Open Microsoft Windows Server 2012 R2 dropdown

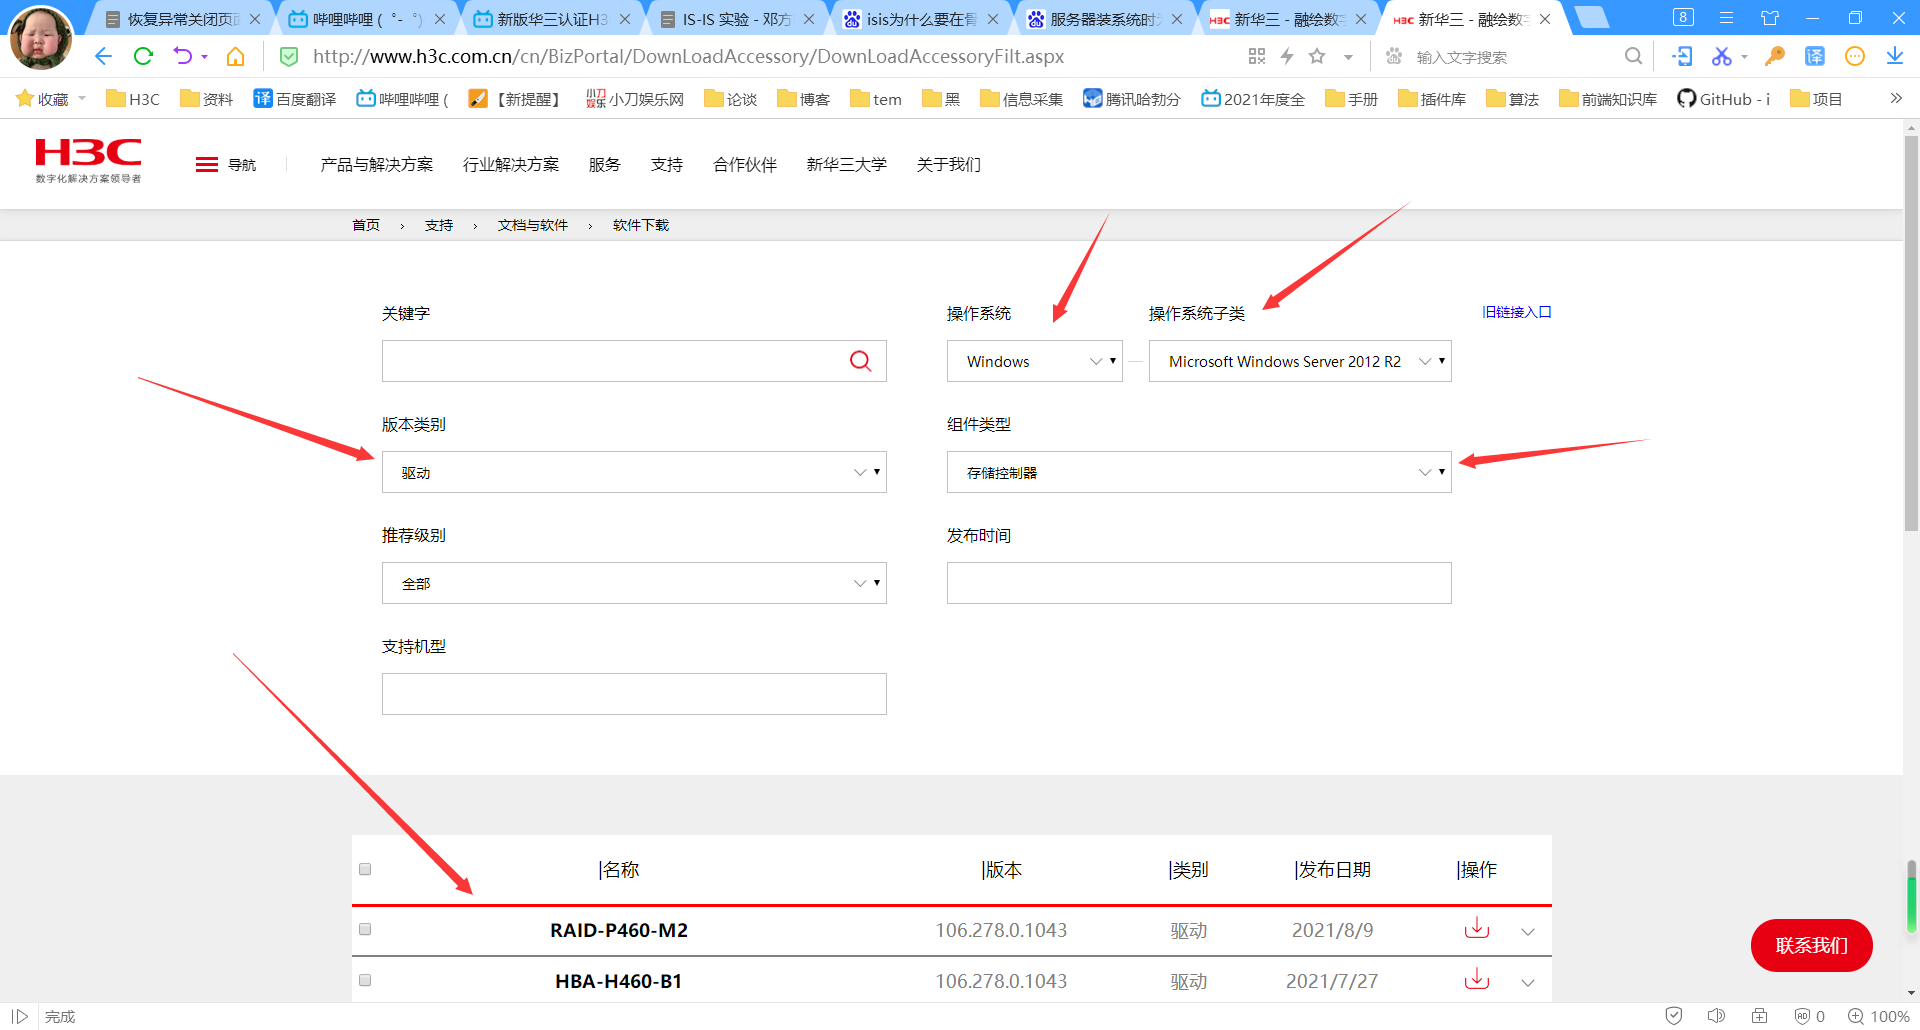[x=1300, y=361]
